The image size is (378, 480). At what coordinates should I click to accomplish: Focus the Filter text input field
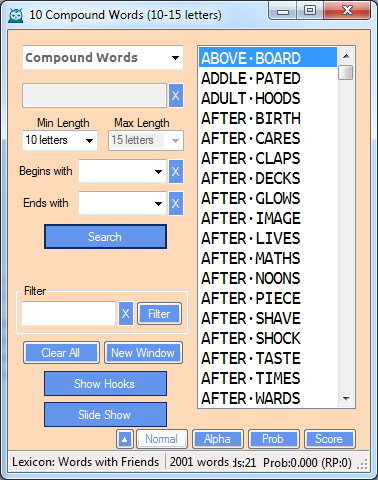coord(69,314)
